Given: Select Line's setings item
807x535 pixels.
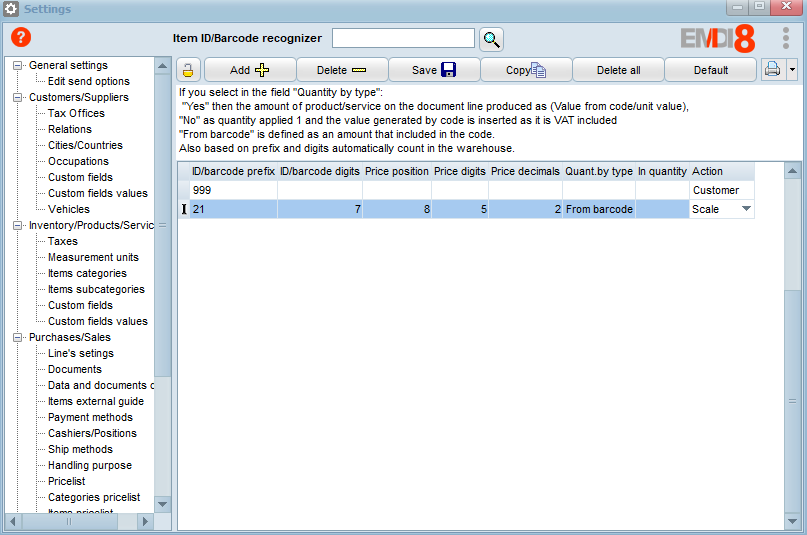Looking at the screenshot, I should 81,353.
